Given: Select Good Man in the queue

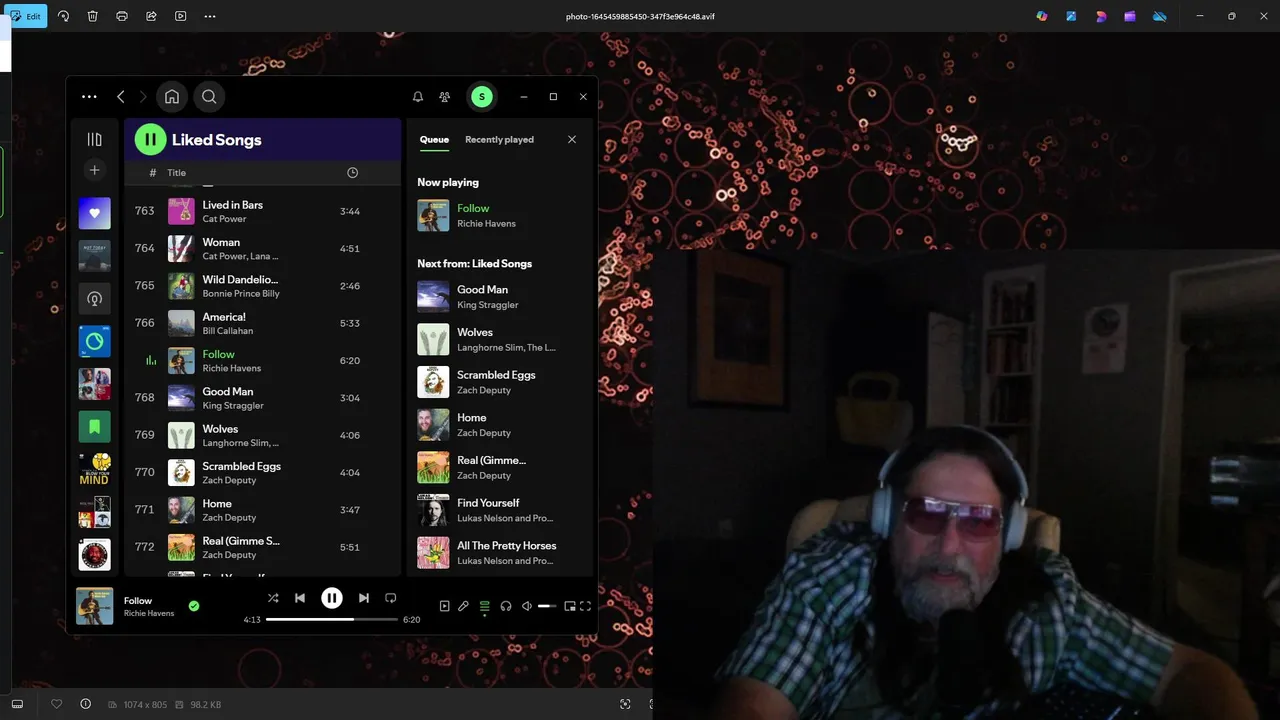Looking at the screenshot, I should [499, 297].
